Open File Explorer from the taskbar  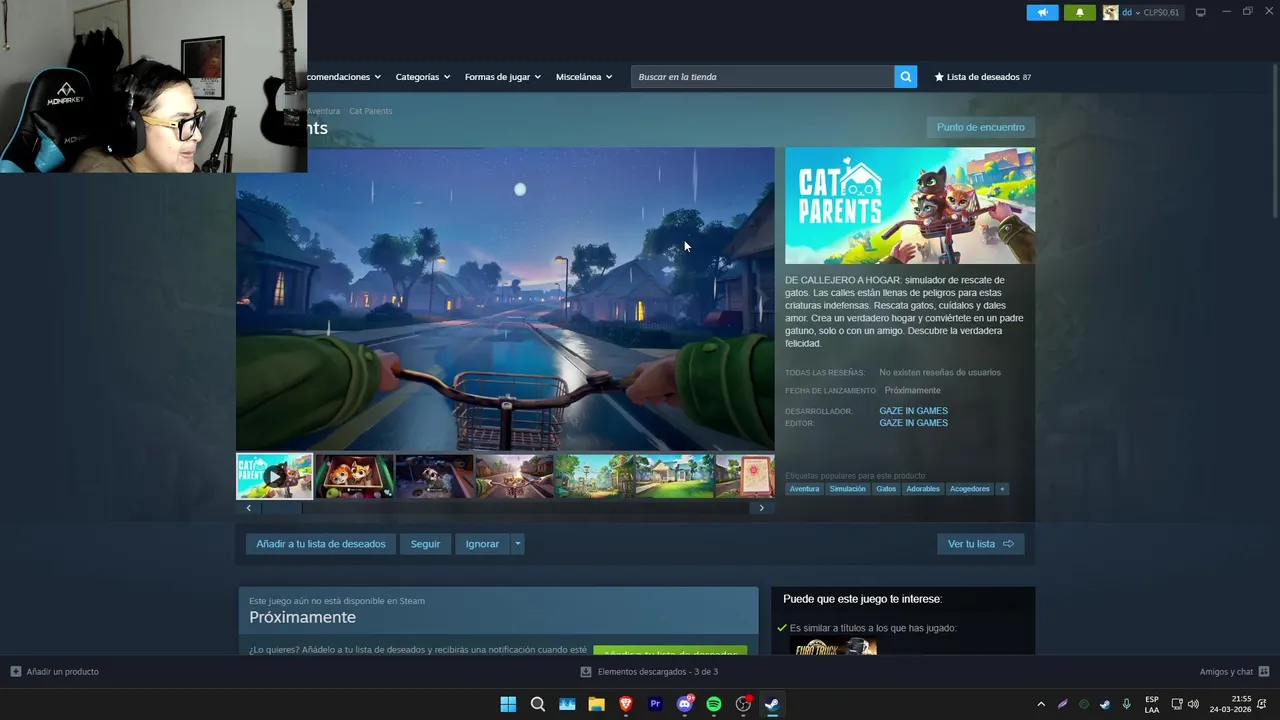point(596,704)
